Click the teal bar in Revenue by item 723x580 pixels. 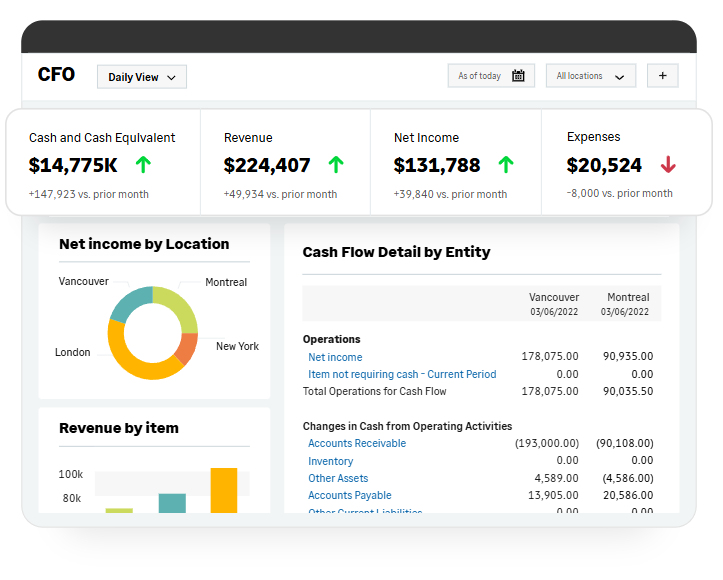click(x=172, y=503)
